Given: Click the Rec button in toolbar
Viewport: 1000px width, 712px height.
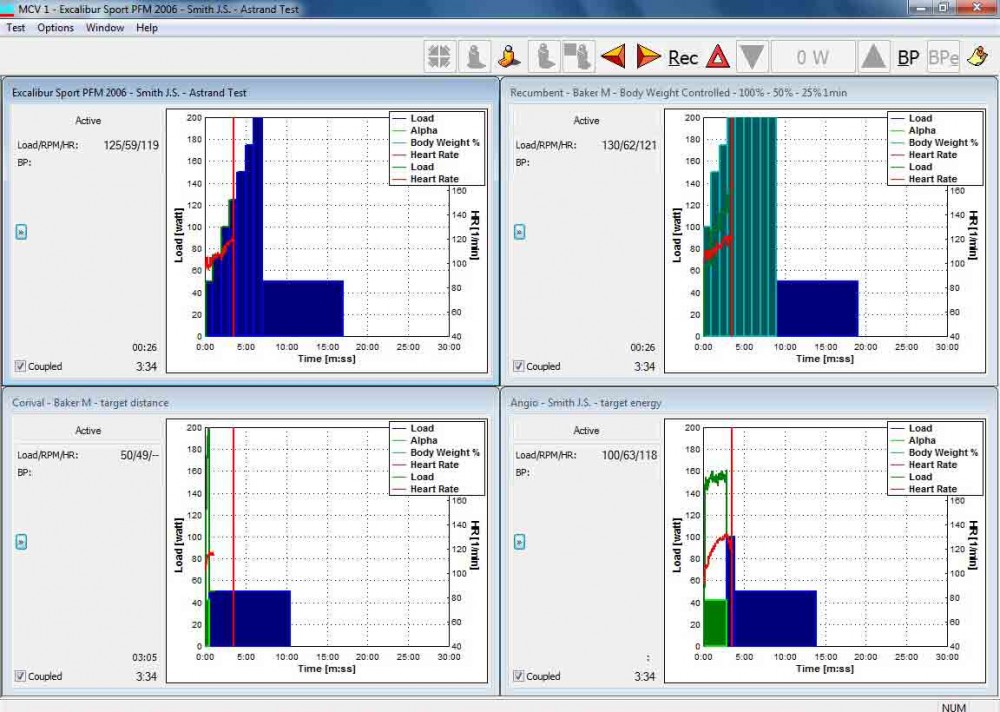Looking at the screenshot, I should pos(683,58).
